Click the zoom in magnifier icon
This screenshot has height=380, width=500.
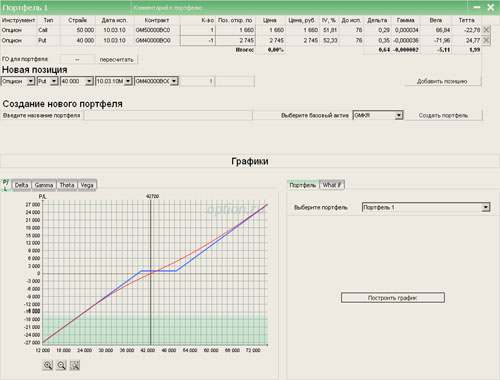click(48, 365)
